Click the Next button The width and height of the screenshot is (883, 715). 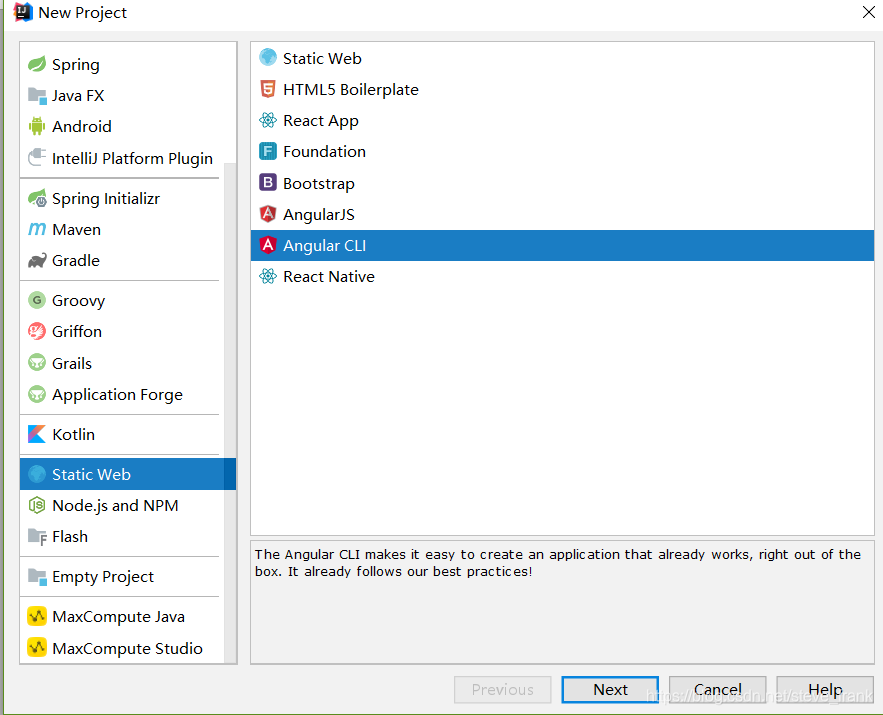pyautogui.click(x=610, y=689)
